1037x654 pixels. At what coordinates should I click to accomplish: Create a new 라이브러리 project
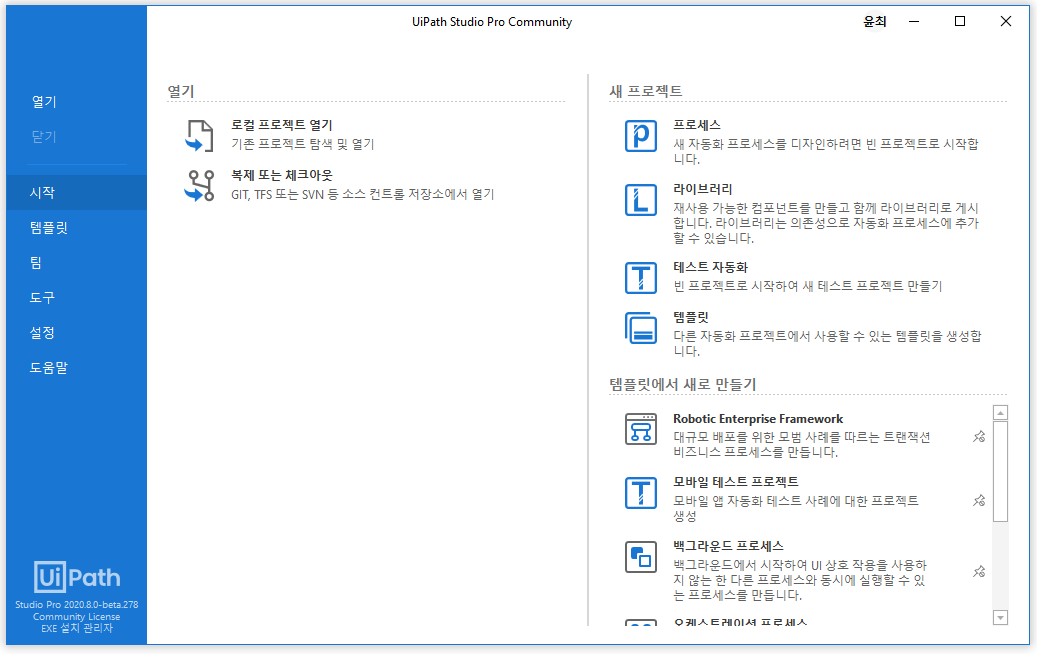(x=703, y=189)
